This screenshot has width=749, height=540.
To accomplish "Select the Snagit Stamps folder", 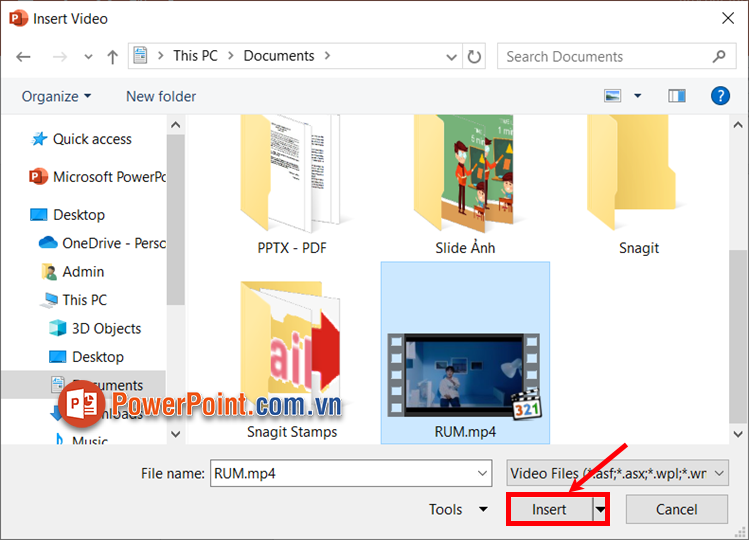I will pos(291,361).
